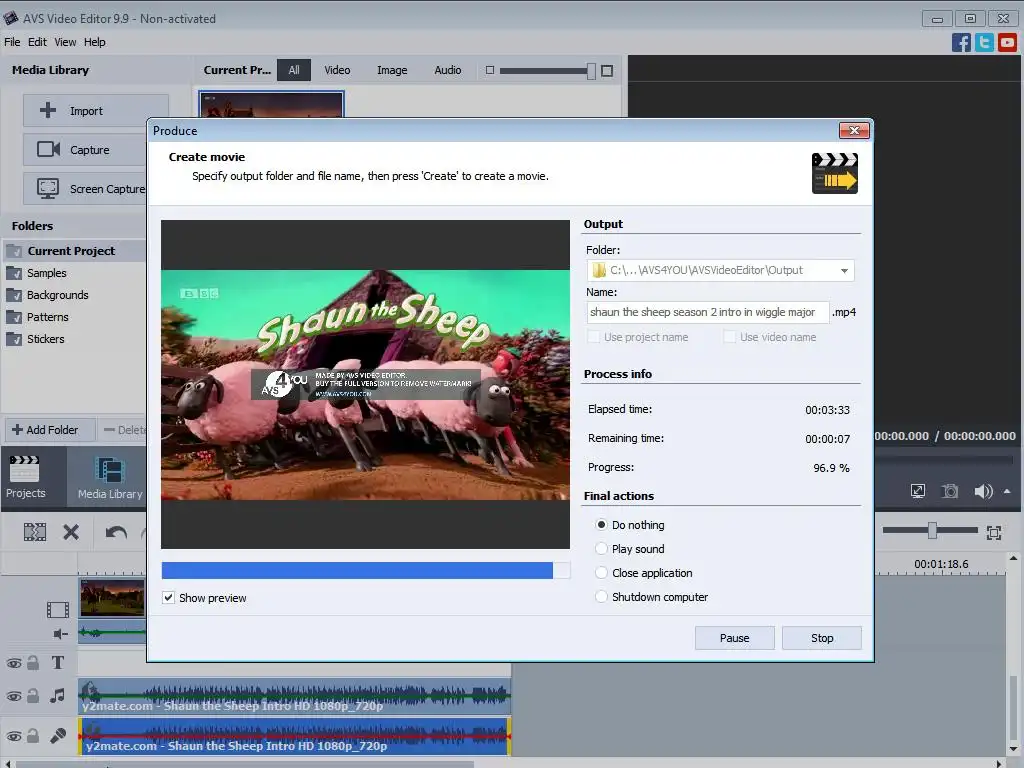Click the output file Name field
This screenshot has height=768, width=1024.
(708, 312)
